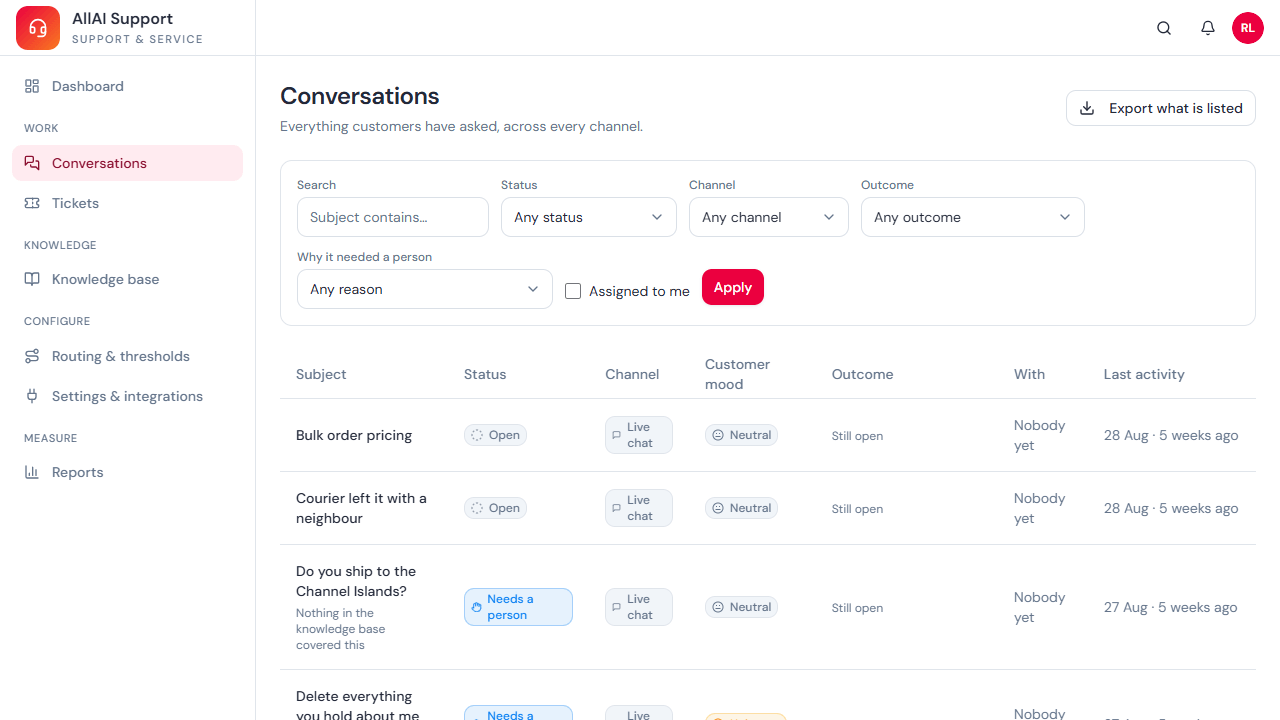This screenshot has width=1280, height=720.
Task: Click Live chat badge in Bulk order row
Action: [639, 435]
